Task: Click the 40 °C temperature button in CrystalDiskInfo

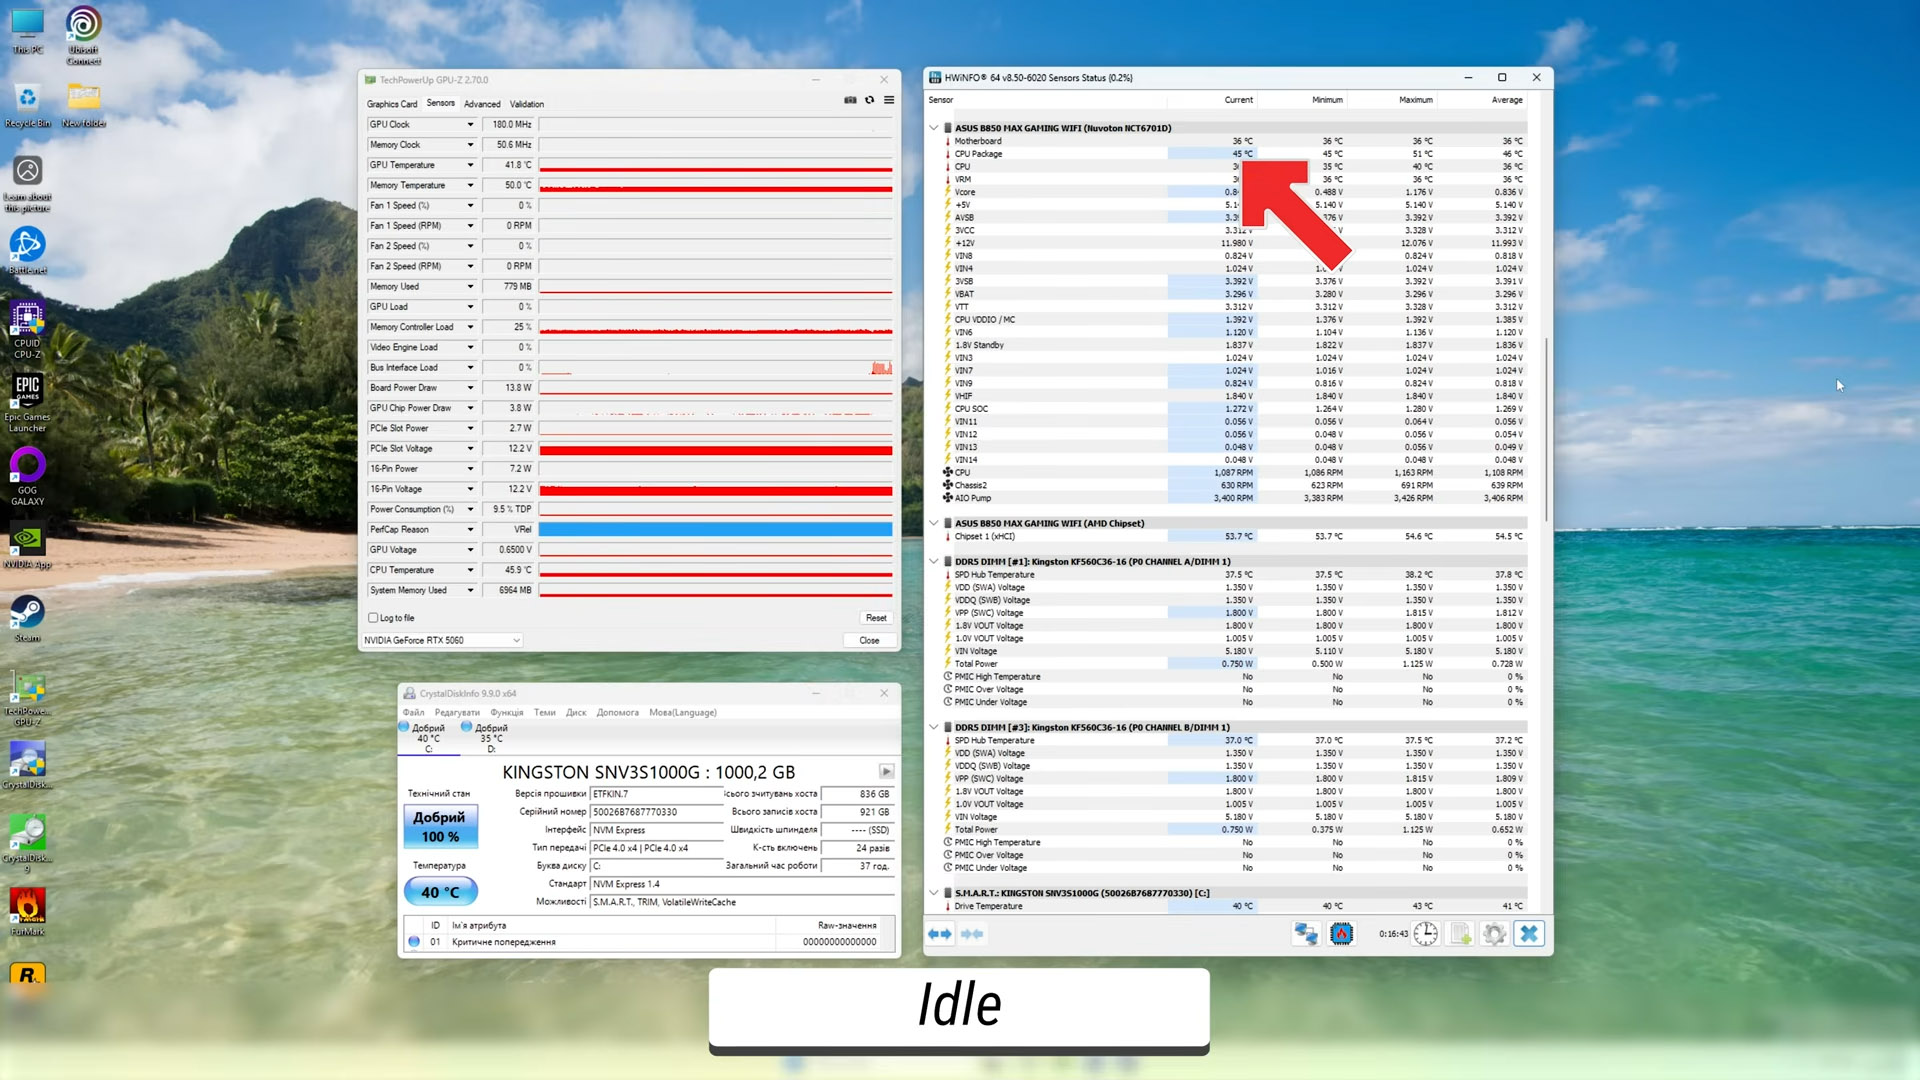Action: 441,892
